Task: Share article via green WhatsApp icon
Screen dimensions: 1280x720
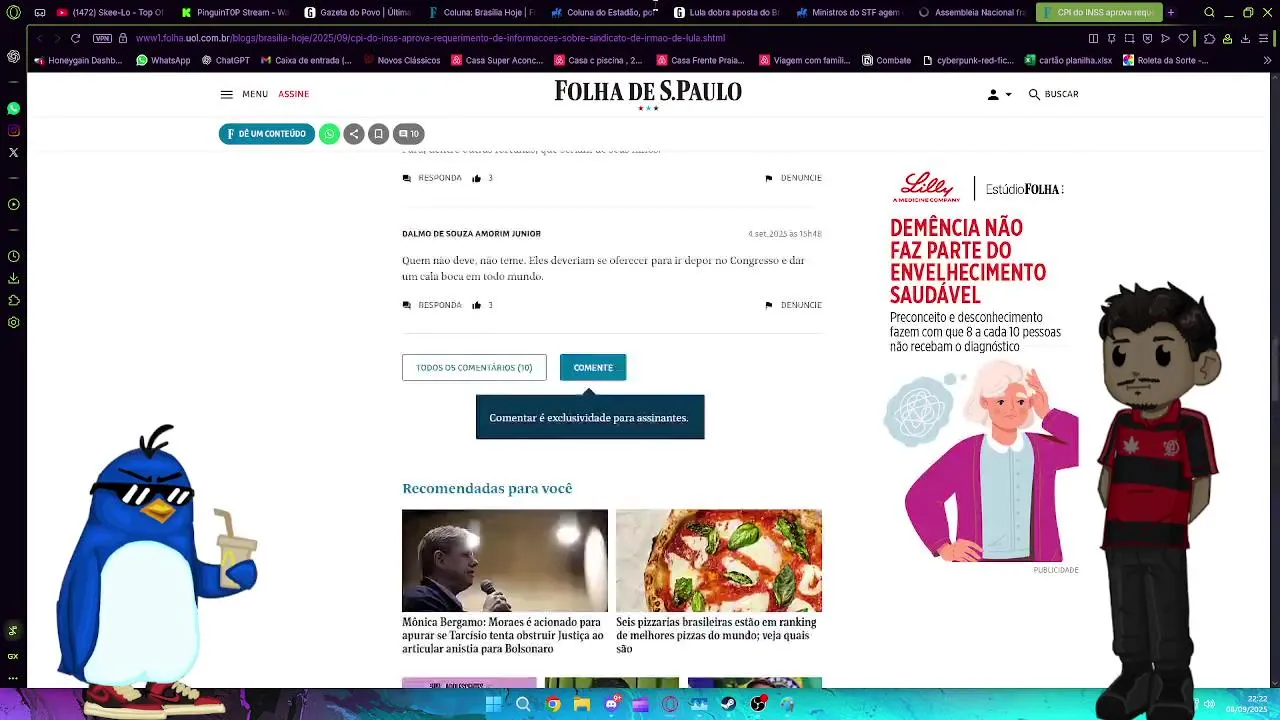Action: pyautogui.click(x=329, y=134)
